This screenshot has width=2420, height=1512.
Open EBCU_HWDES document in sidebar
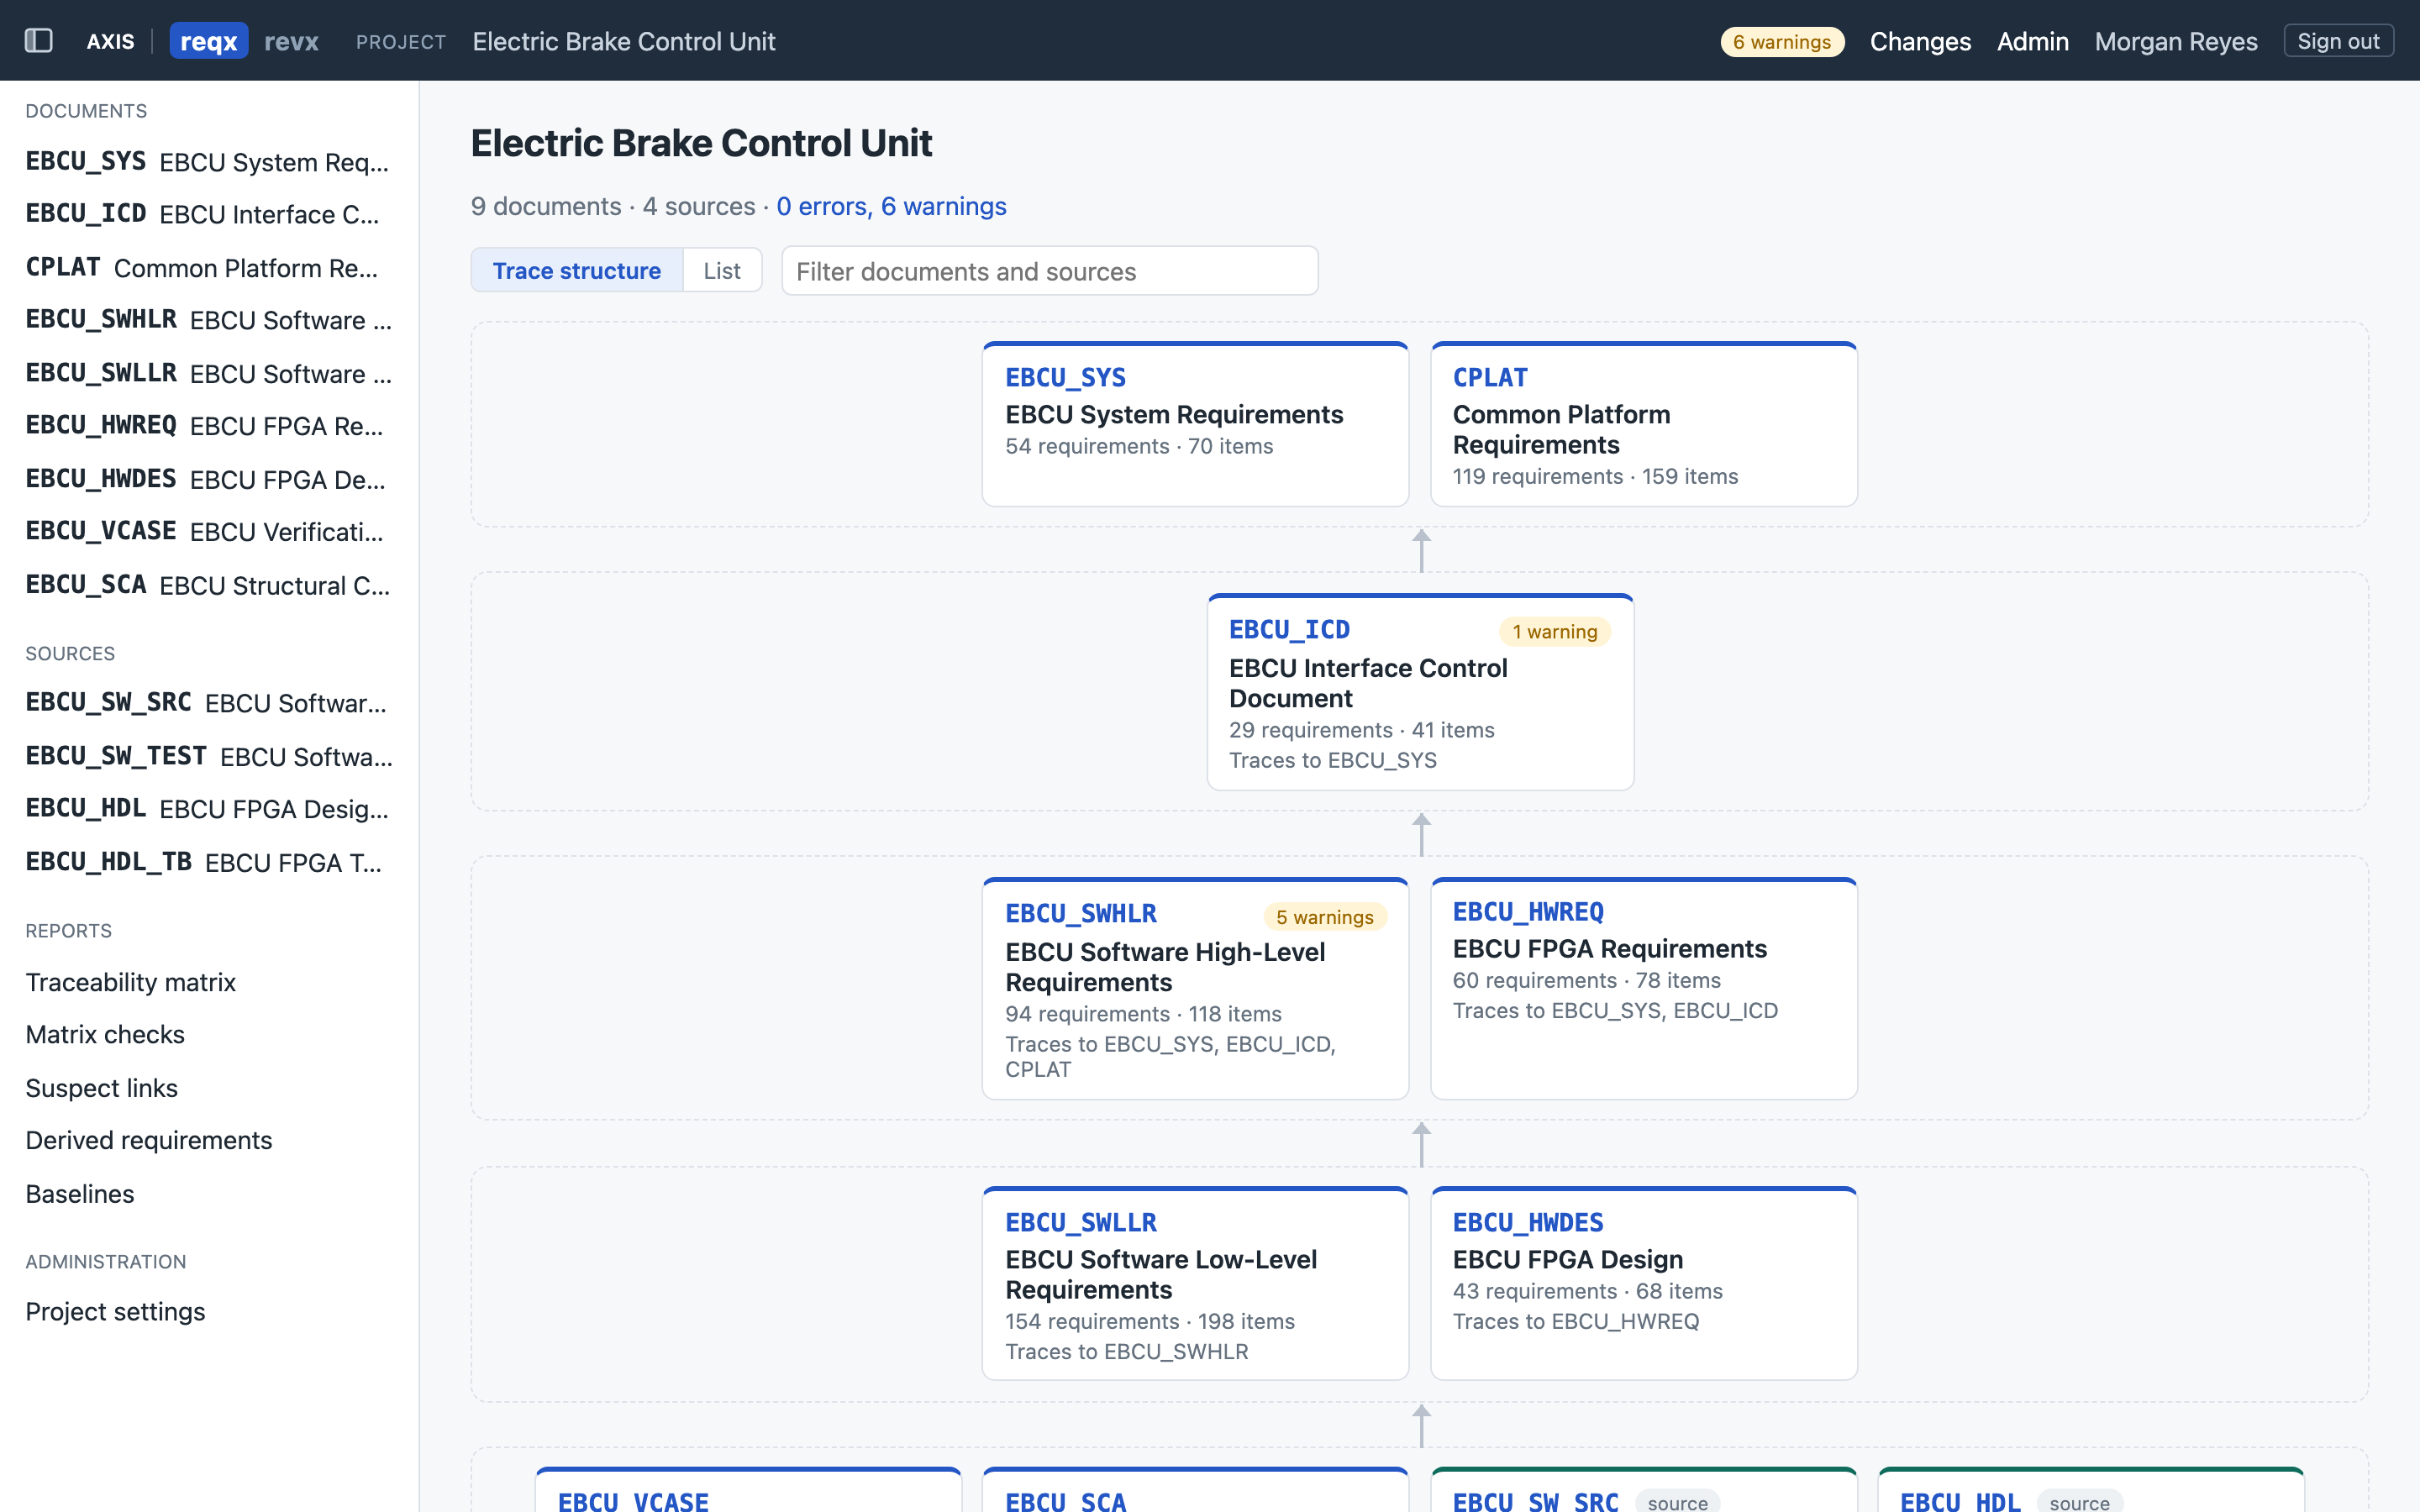[208, 479]
